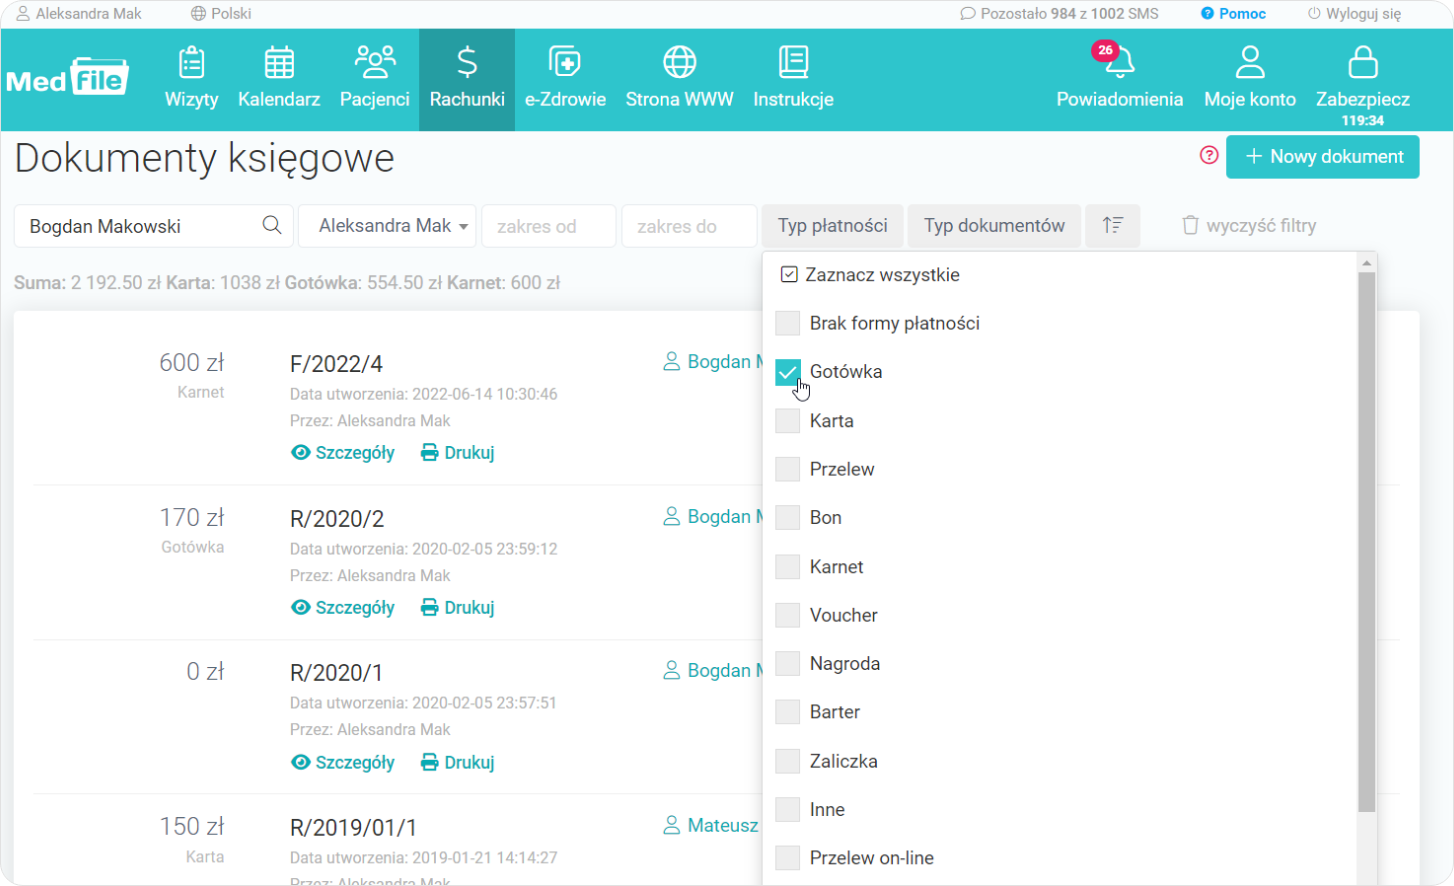Open the Pomoc help link

[x=1233, y=14]
